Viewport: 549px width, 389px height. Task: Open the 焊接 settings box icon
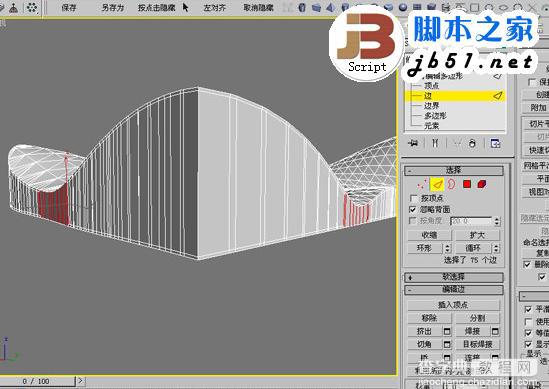click(495, 331)
